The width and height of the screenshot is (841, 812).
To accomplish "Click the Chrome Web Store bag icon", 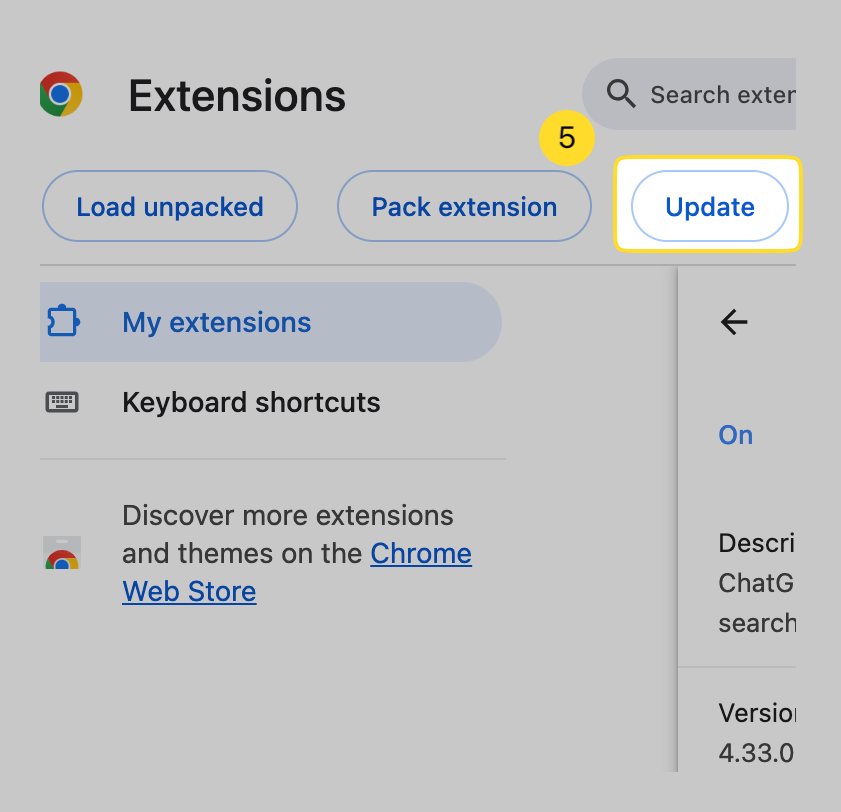I will (x=62, y=553).
